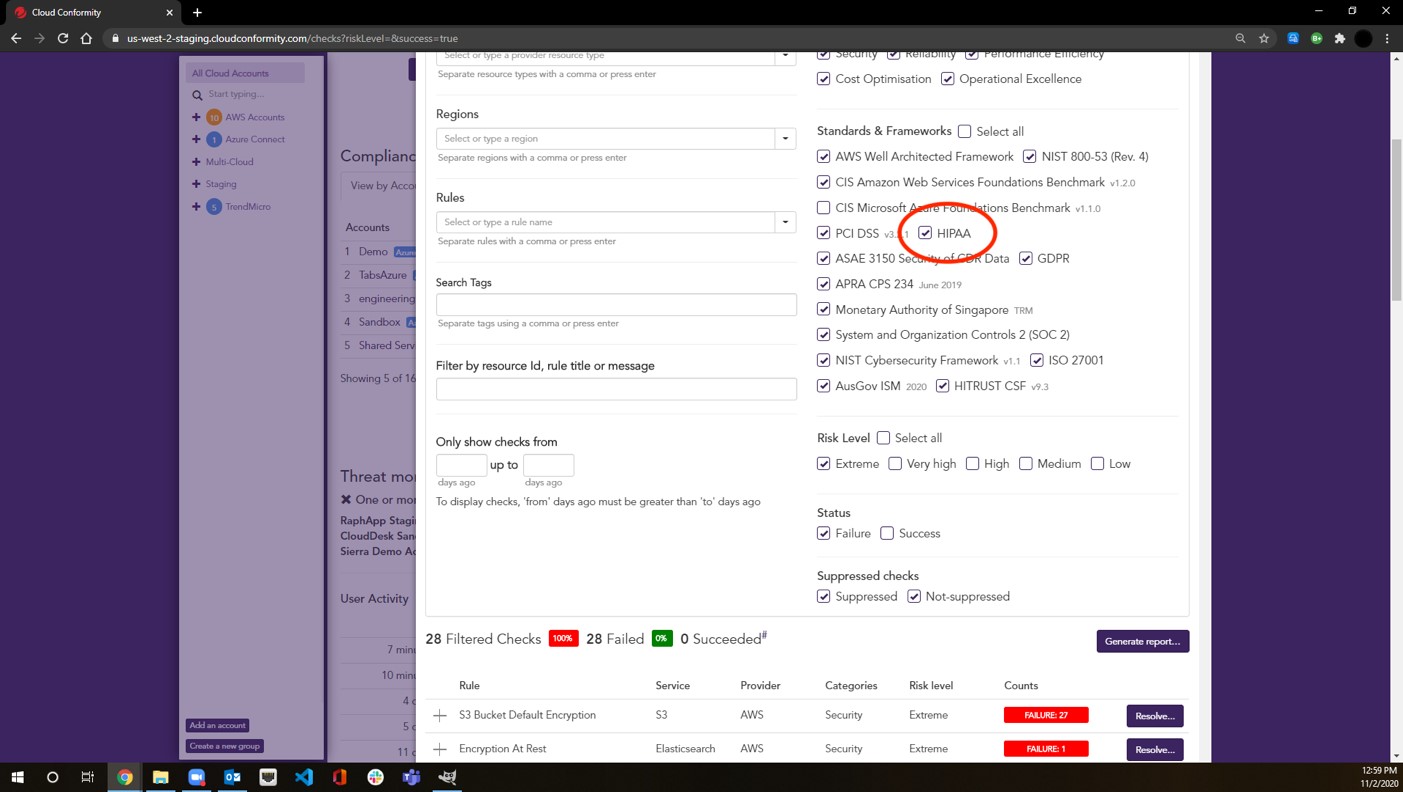The height and width of the screenshot is (792, 1403).
Task: Expand the Azure Connect group
Action: pos(196,139)
